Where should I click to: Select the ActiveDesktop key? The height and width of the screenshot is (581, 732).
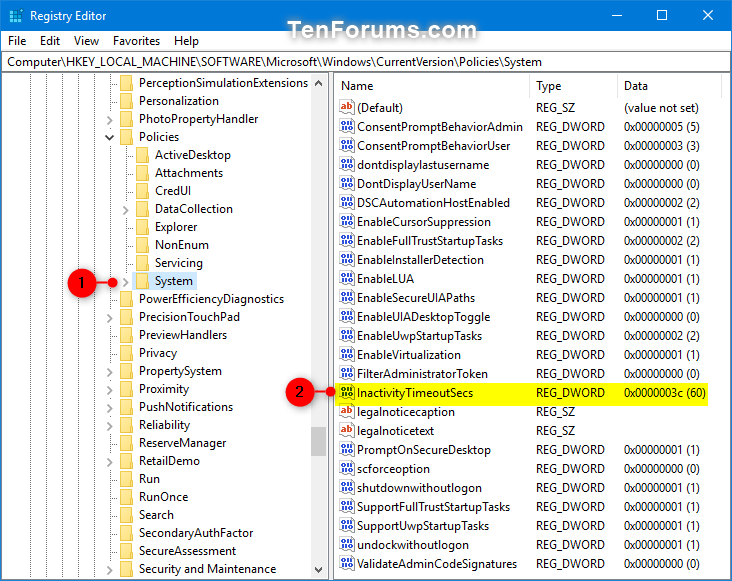193,155
